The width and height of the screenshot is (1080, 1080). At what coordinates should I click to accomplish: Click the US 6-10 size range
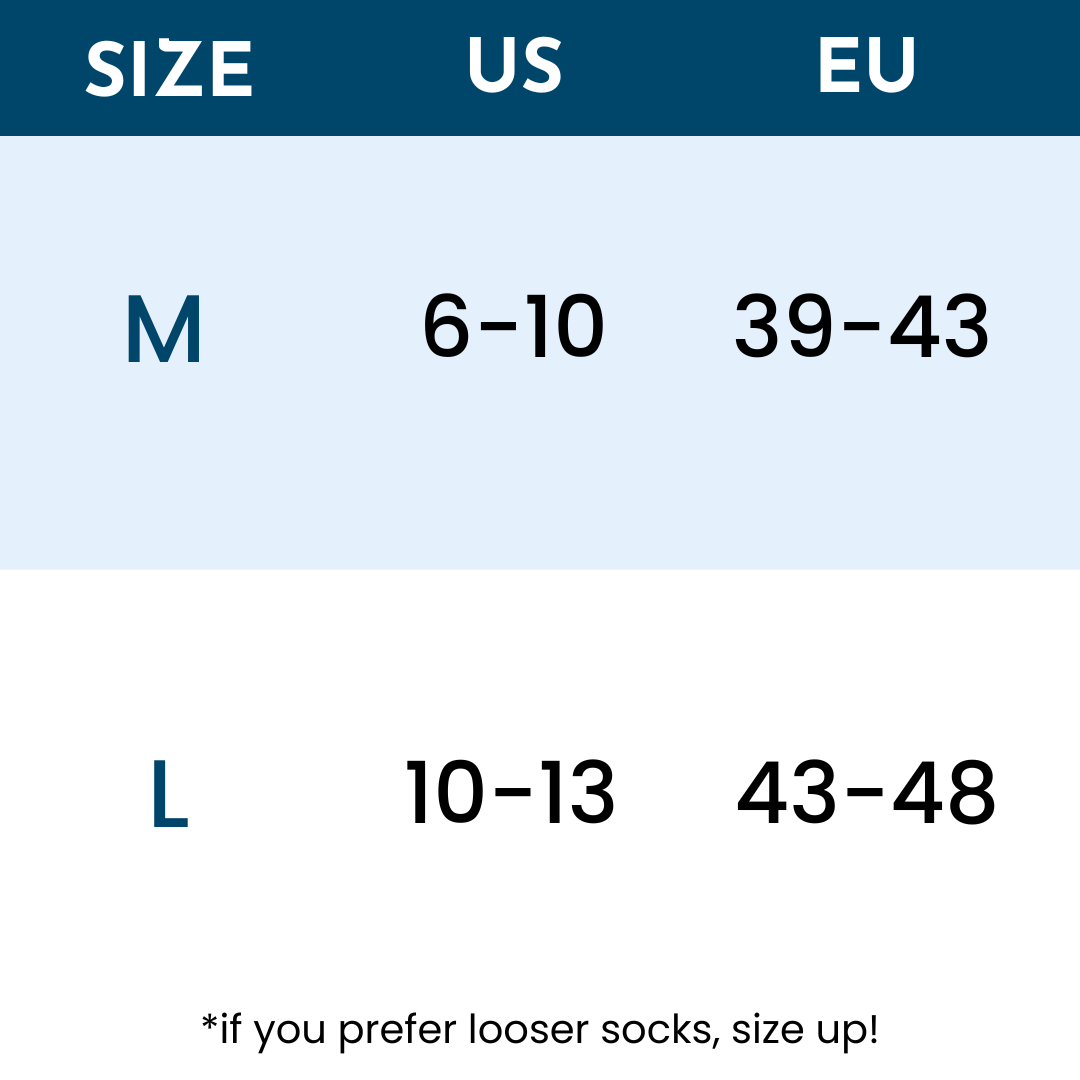(513, 328)
